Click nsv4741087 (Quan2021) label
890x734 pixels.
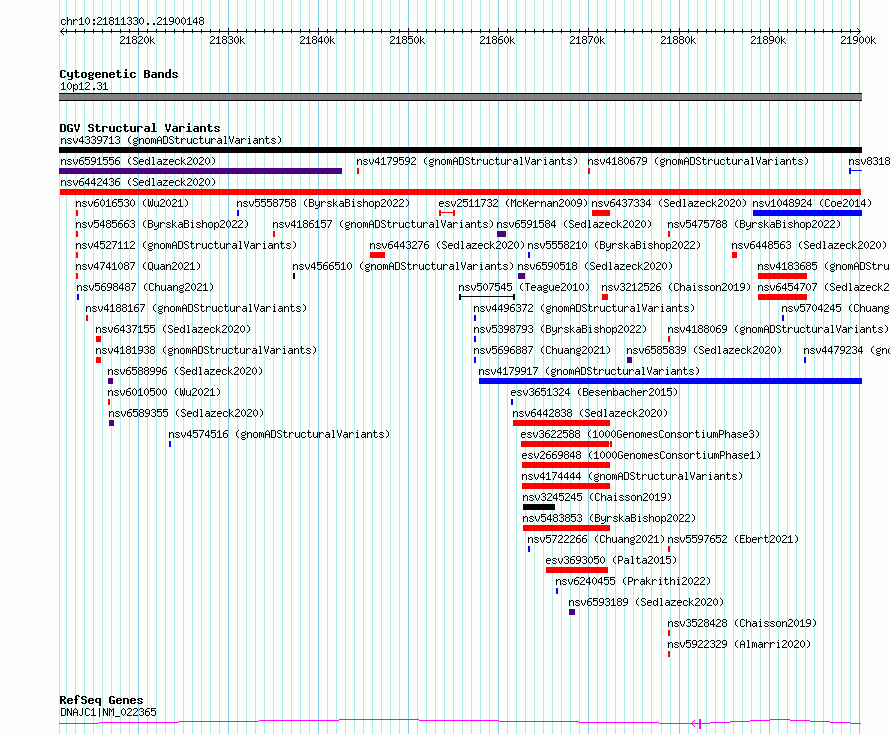[138, 266]
